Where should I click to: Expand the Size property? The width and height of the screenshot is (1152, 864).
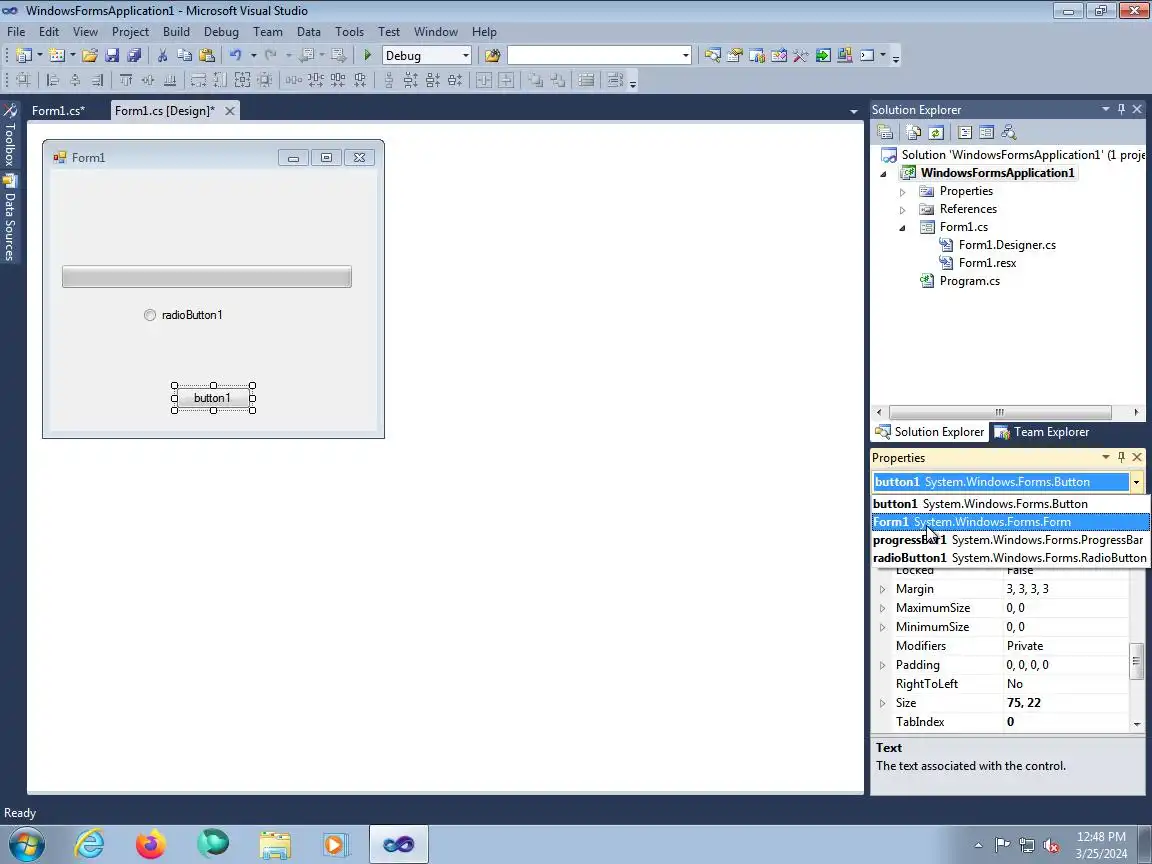tap(882, 703)
